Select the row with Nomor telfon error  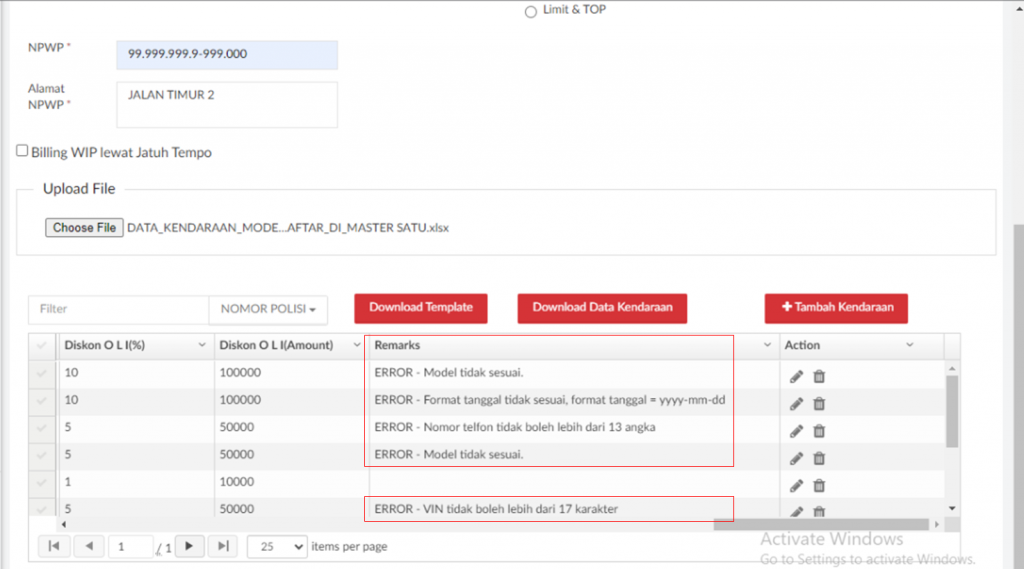[x=42, y=428]
